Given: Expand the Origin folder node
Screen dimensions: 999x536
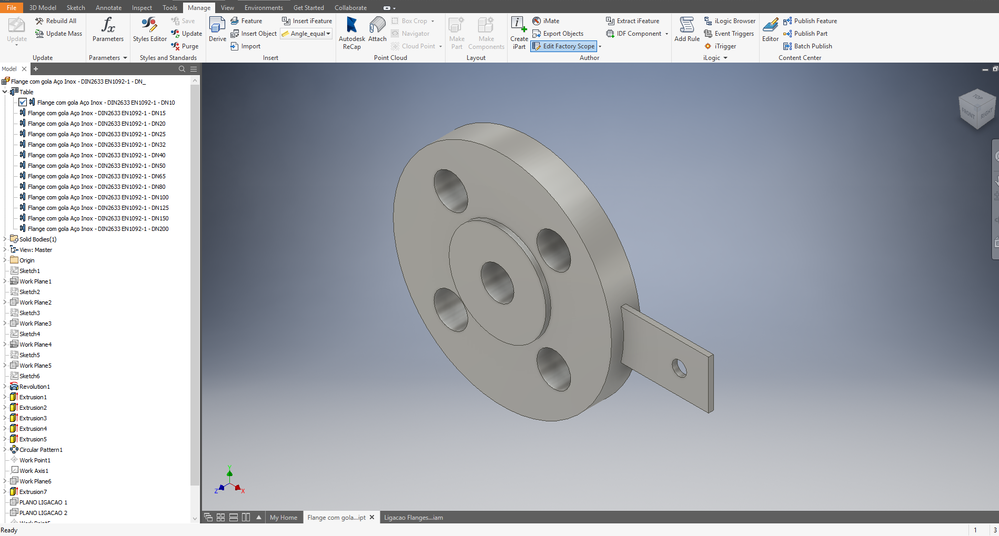Looking at the screenshot, I should tap(5, 260).
